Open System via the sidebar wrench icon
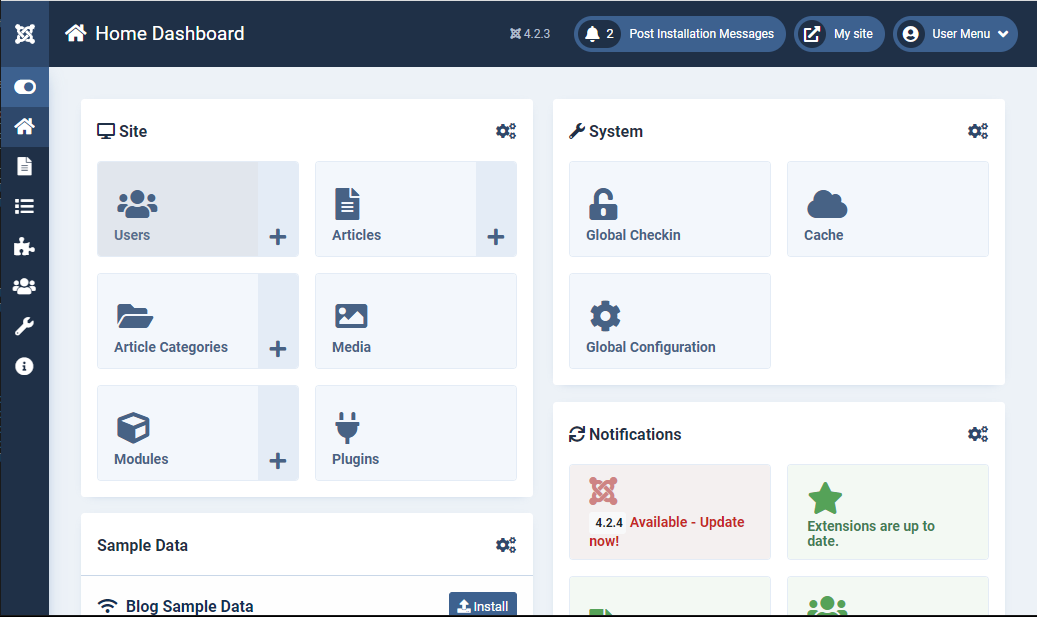 24,326
